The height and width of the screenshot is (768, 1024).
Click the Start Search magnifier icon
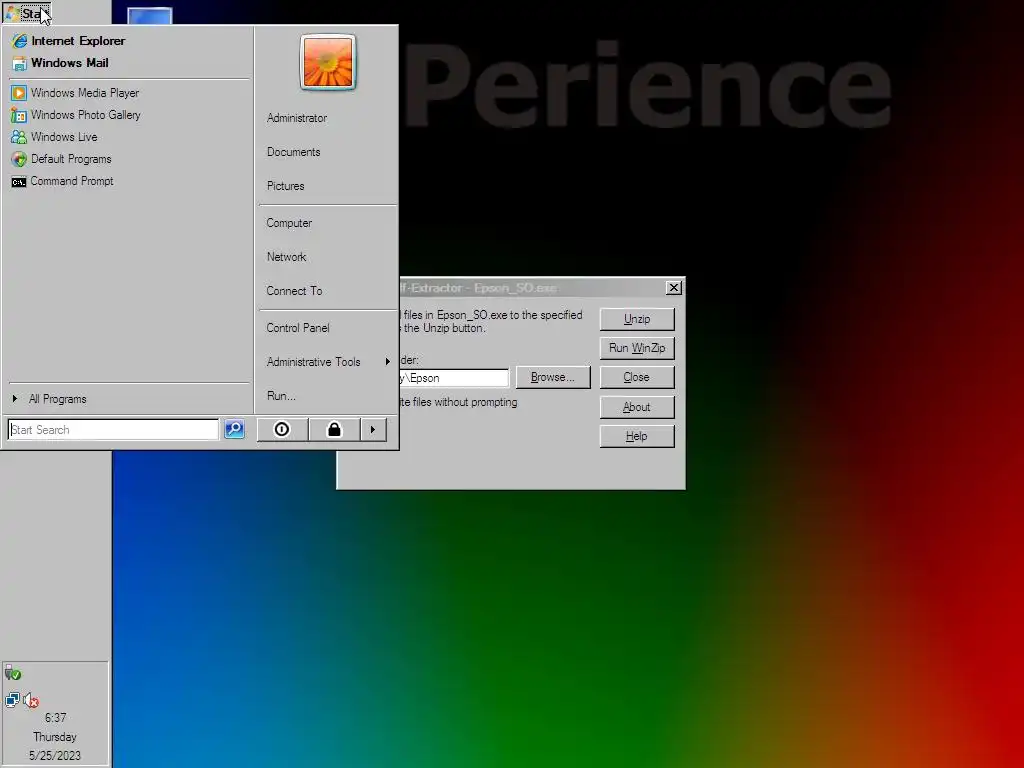234,429
